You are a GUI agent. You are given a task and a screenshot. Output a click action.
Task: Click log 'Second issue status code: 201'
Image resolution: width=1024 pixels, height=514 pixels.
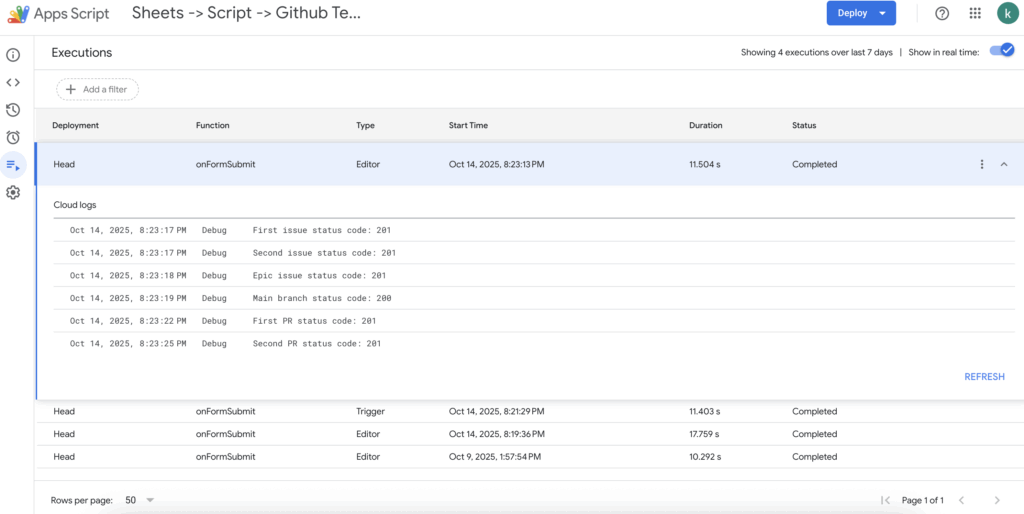[324, 253]
